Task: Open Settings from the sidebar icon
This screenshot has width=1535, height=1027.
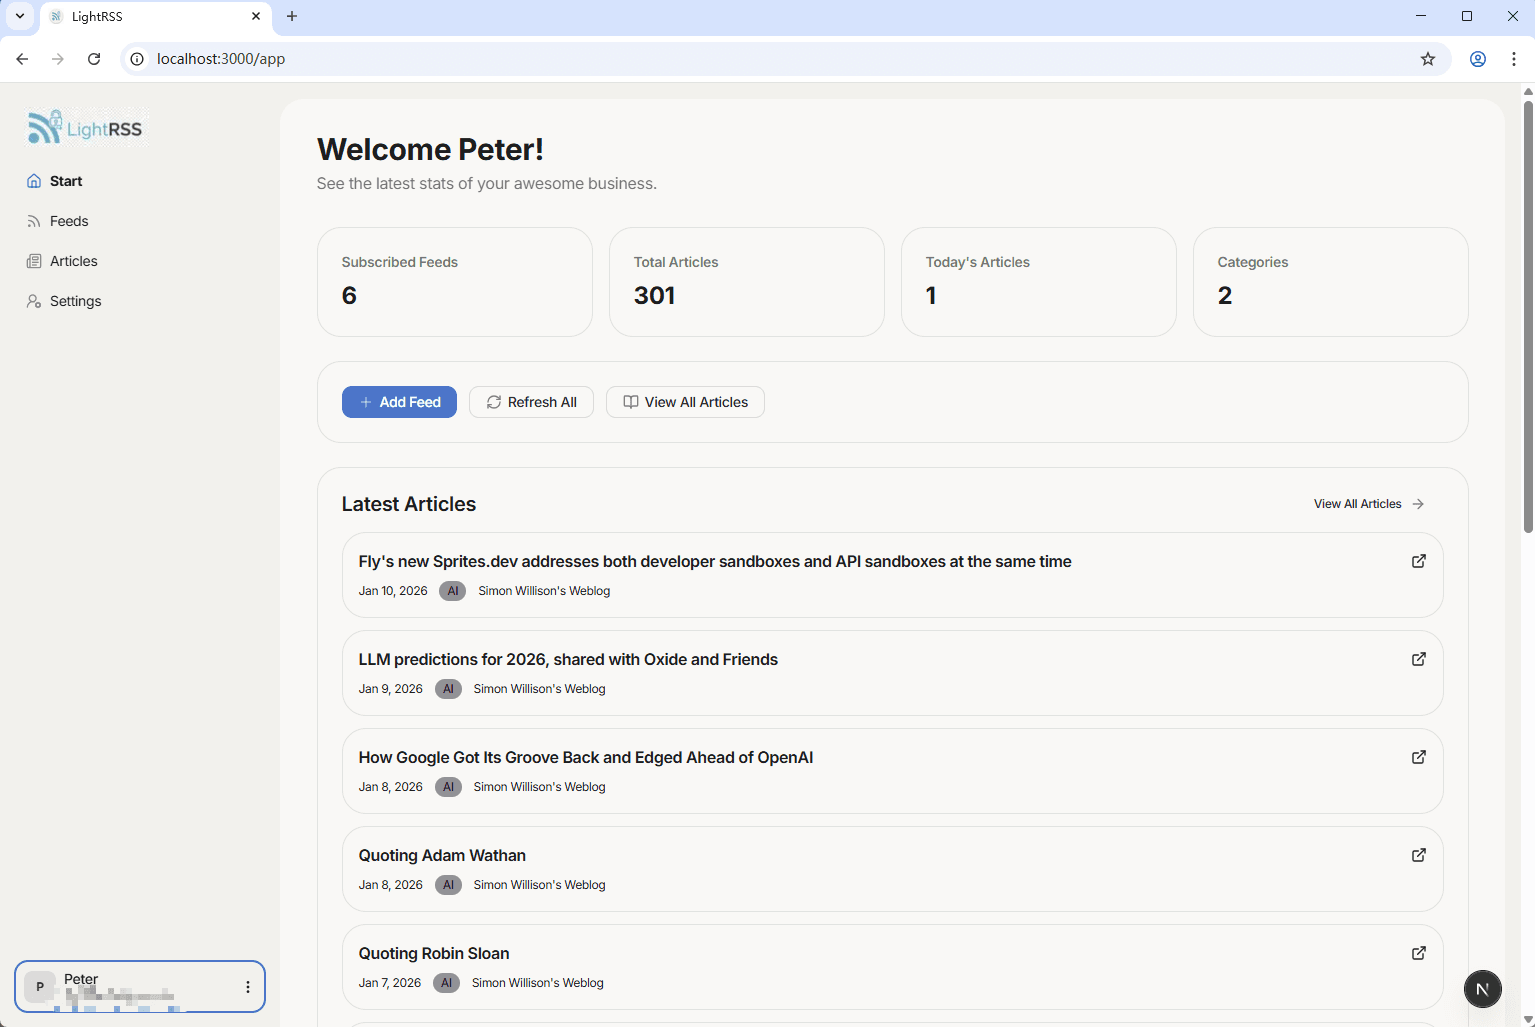Action: [33, 301]
